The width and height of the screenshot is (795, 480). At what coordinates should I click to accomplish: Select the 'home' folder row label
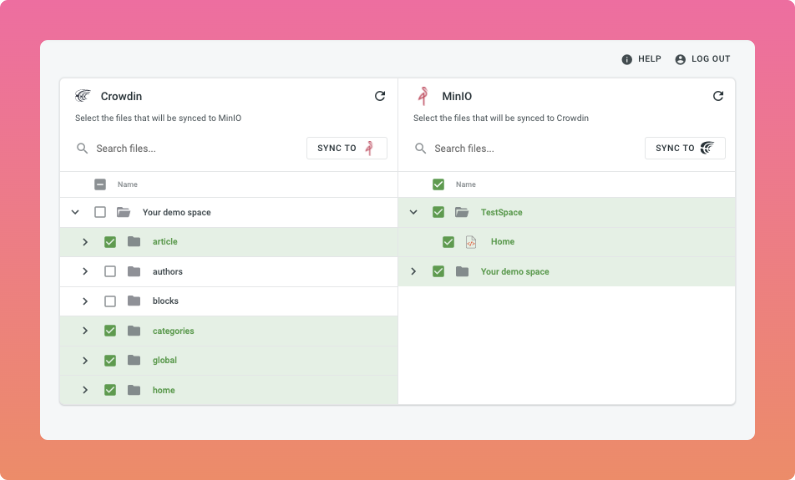[164, 390]
